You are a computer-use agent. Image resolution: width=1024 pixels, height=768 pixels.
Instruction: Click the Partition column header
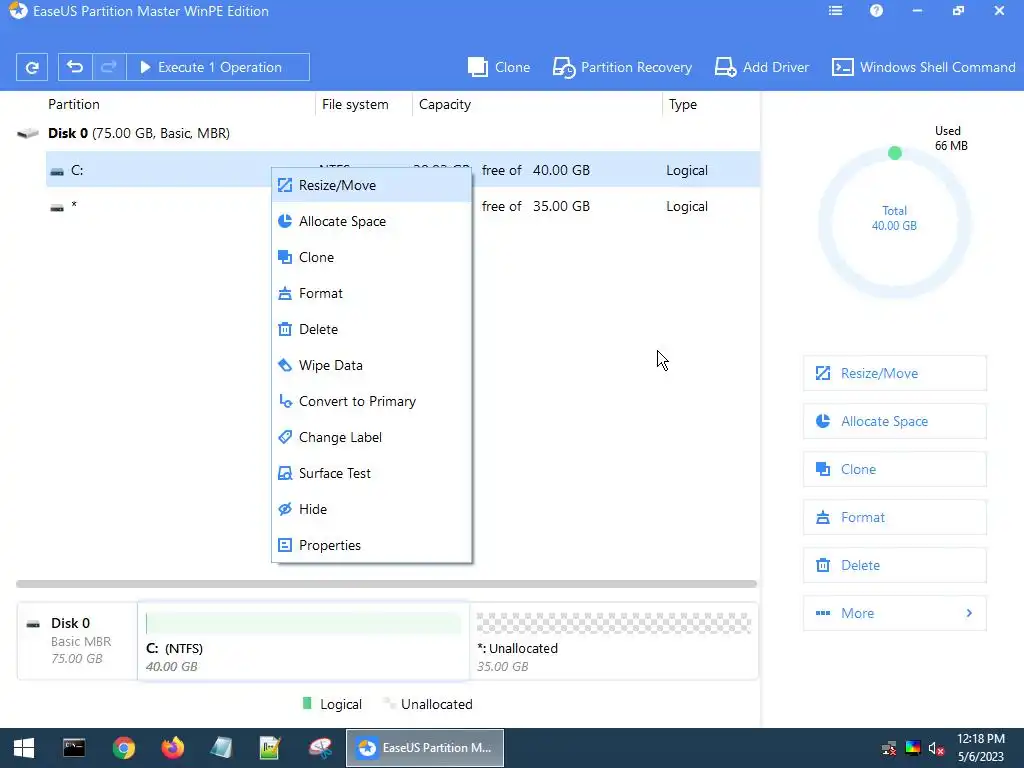74,104
